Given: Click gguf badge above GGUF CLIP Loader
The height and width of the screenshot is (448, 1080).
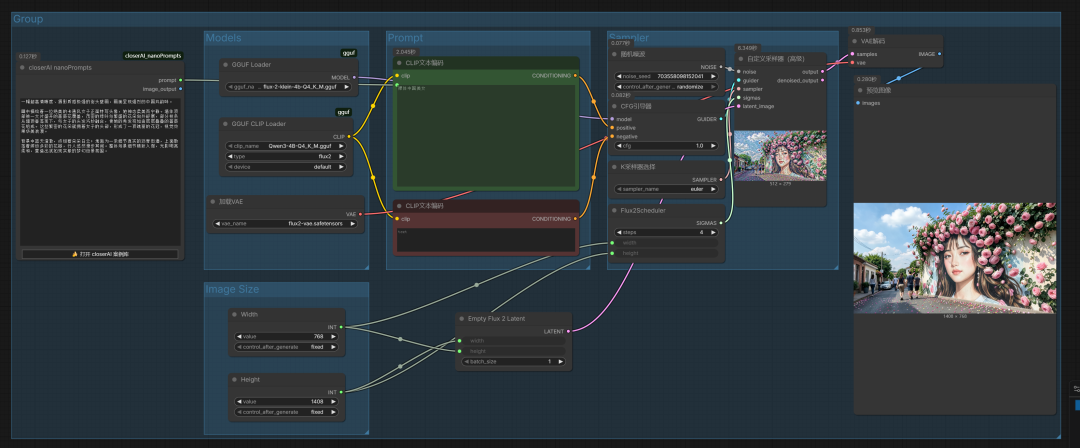Looking at the screenshot, I should [344, 112].
